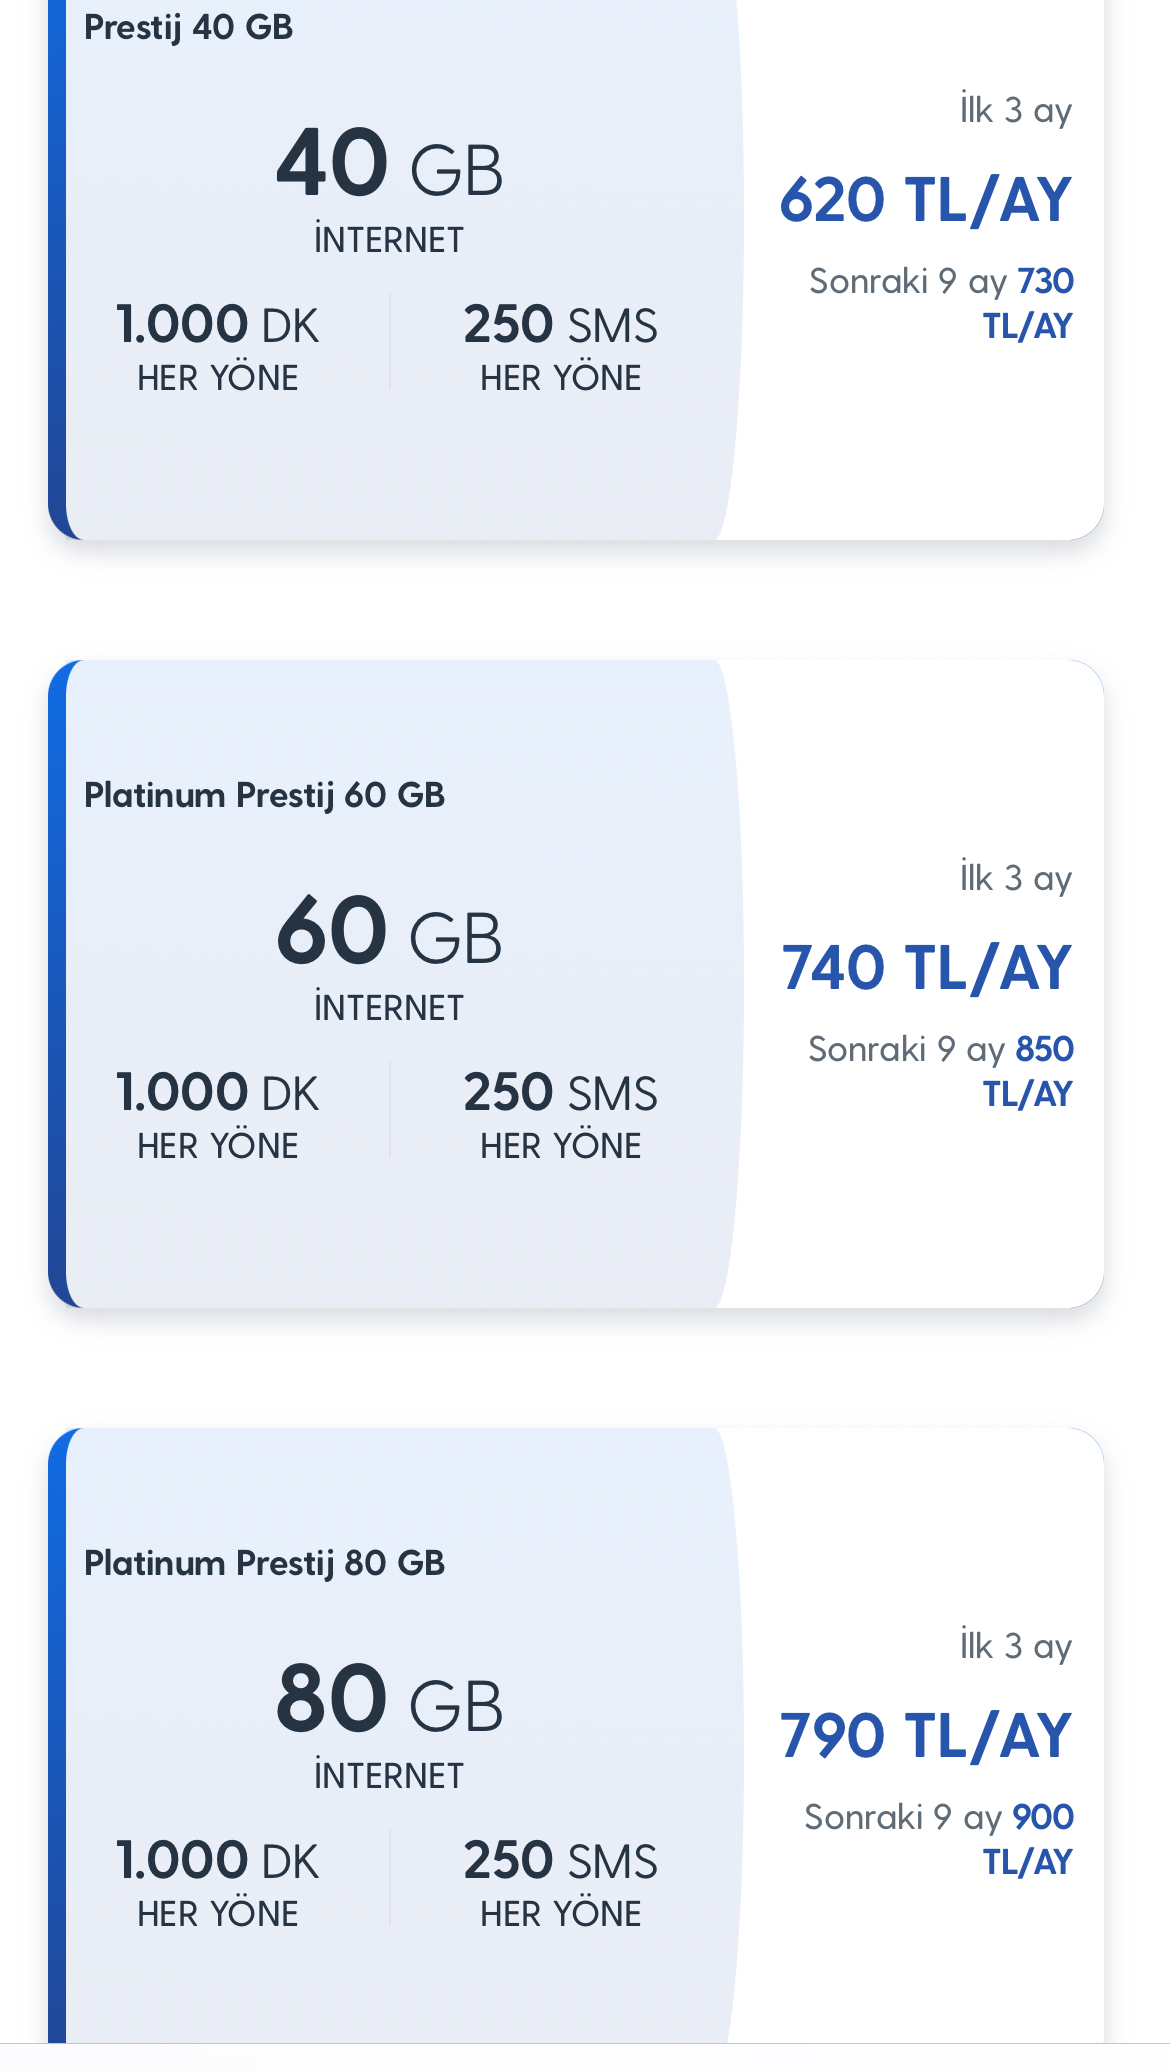The height and width of the screenshot is (2071, 1170).
Task: Tap the 740 TL/AY price
Action: pos(926,967)
